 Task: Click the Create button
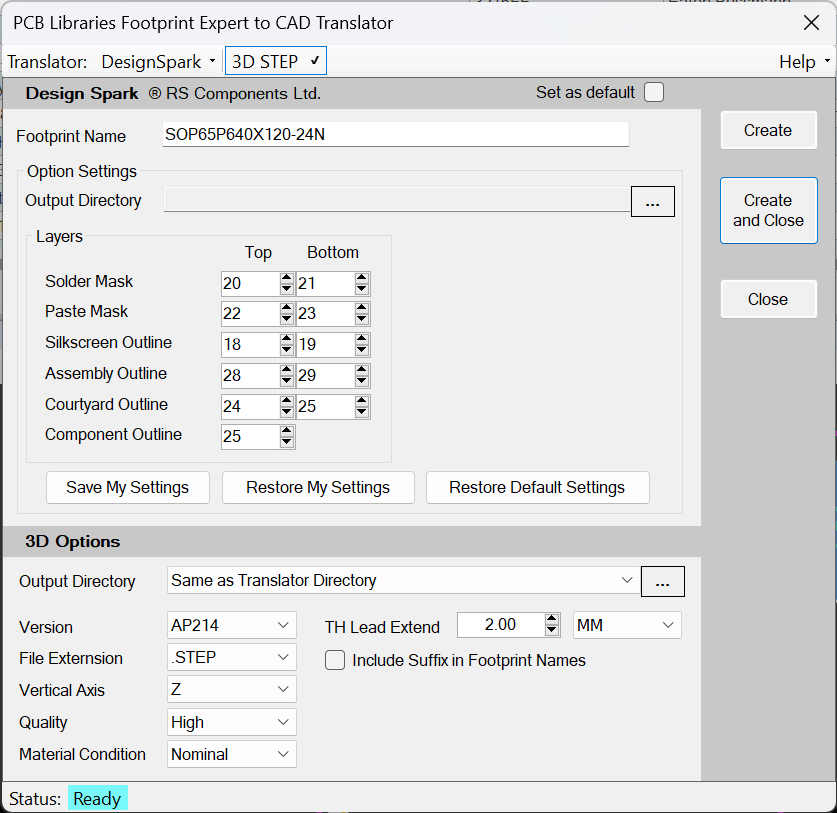(x=768, y=130)
